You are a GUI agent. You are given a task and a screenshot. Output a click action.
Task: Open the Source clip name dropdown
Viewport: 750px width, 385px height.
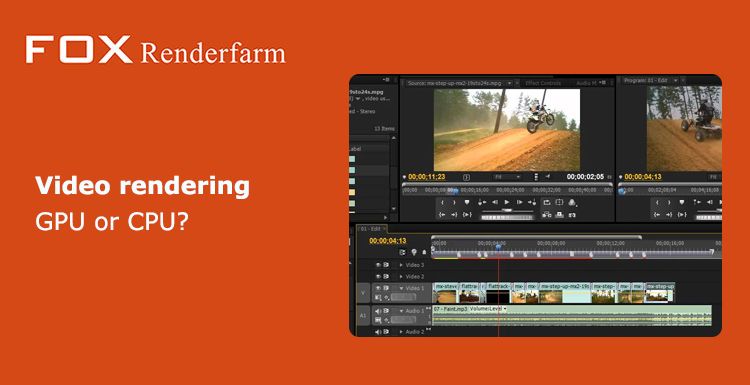pos(509,83)
